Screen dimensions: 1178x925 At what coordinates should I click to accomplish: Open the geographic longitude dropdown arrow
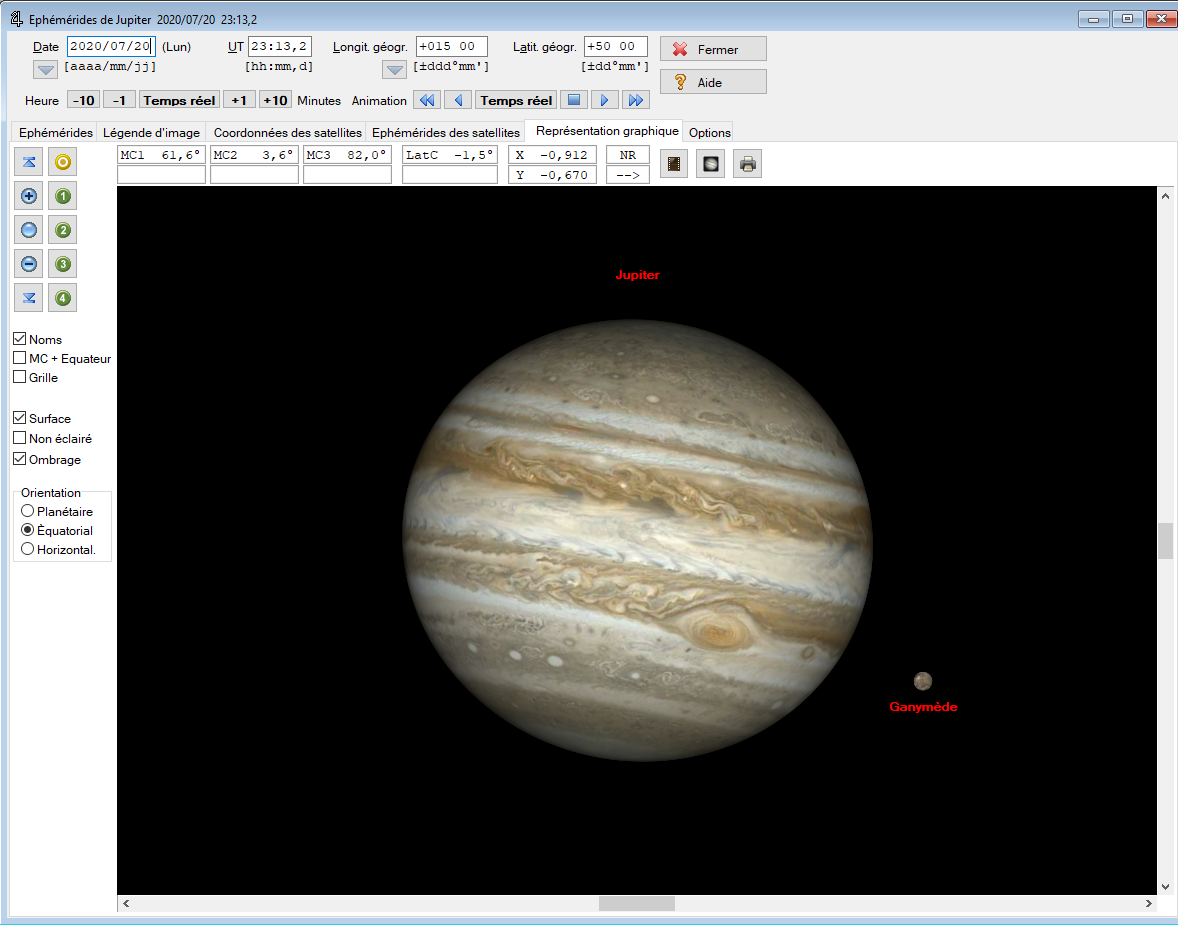(395, 70)
